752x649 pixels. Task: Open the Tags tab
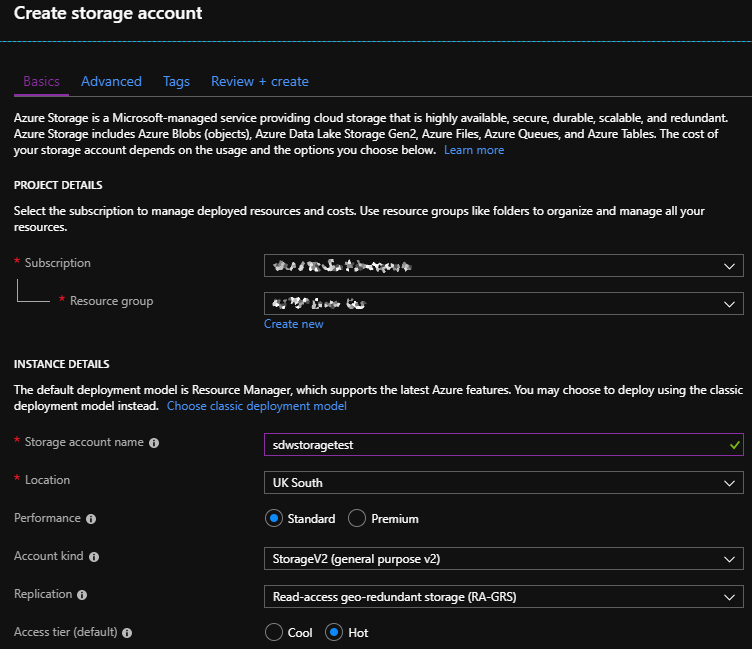[x=176, y=81]
